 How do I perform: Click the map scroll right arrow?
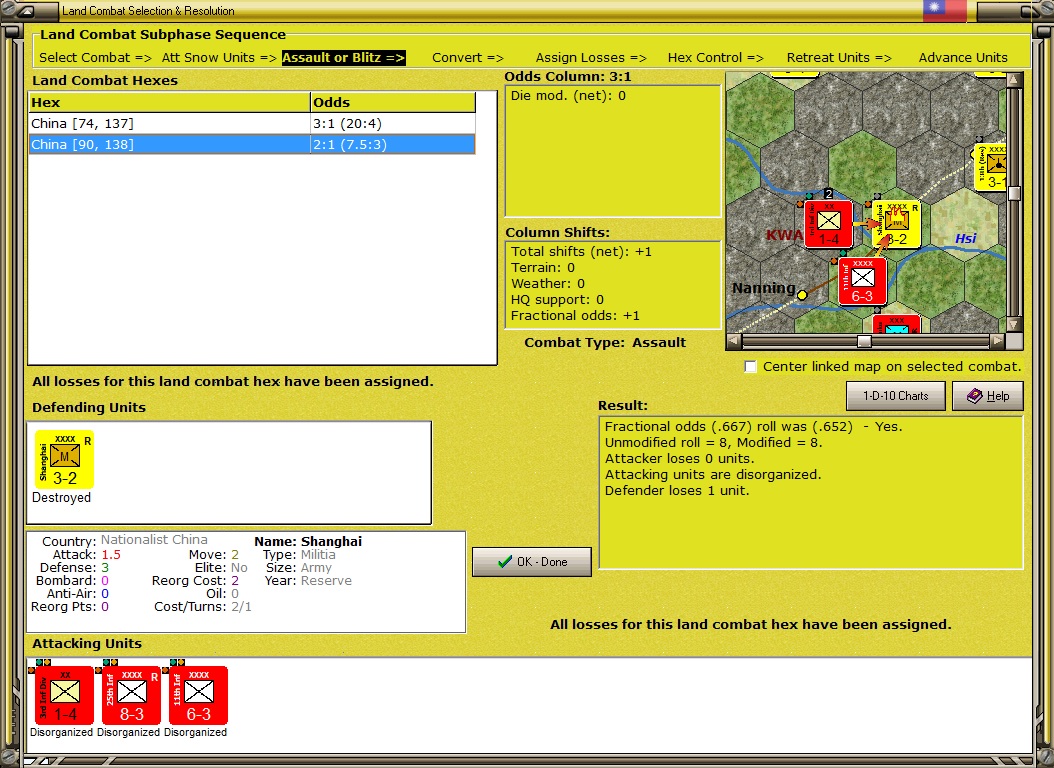click(x=998, y=341)
